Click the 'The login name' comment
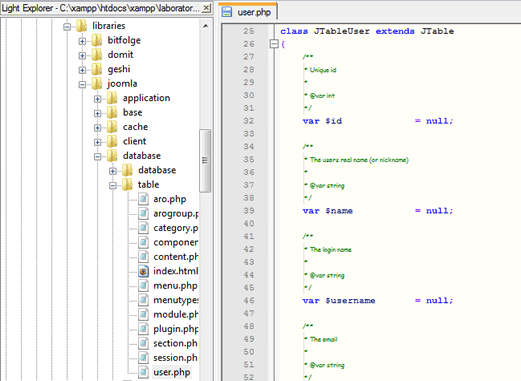This screenshot has height=381, width=521. tap(331, 250)
